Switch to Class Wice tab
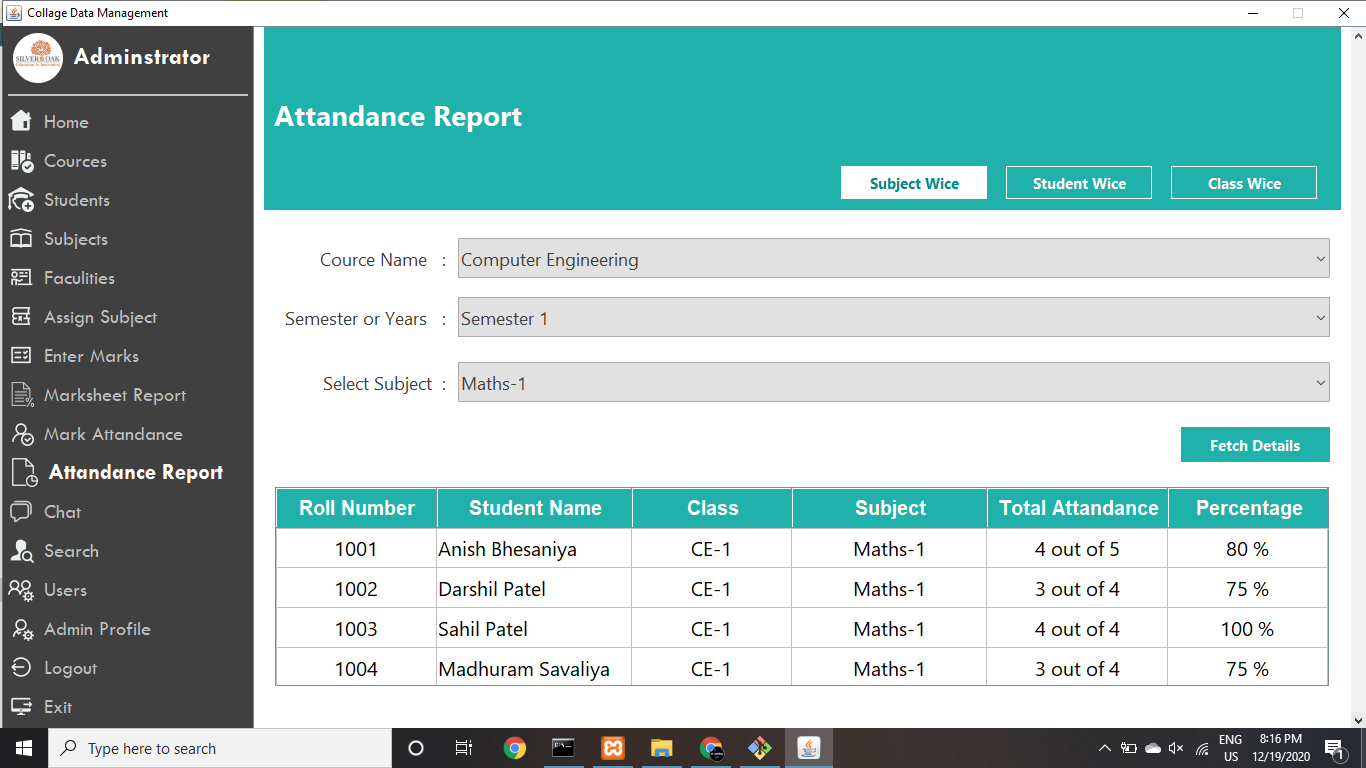This screenshot has height=768, width=1366. coord(1244,183)
